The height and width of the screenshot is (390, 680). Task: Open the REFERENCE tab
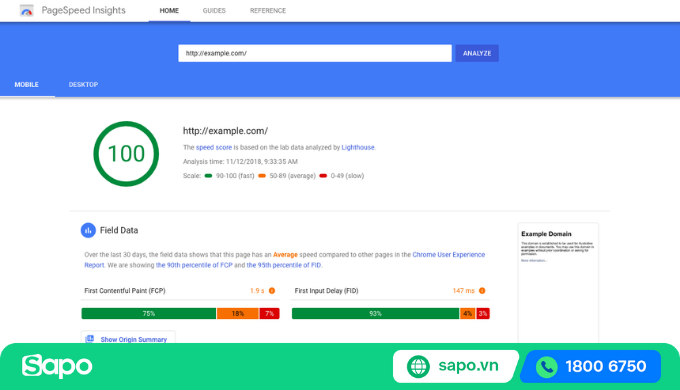click(268, 11)
